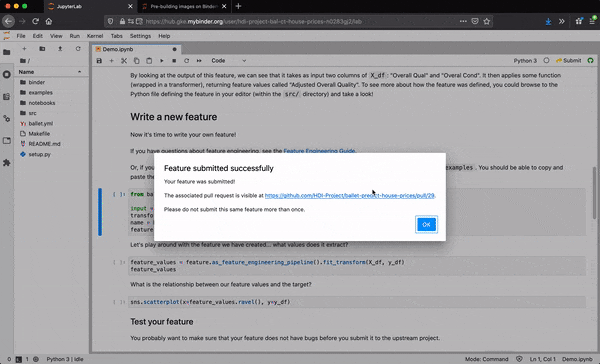This screenshot has height=364, width=600.
Task: Open the Makefile
Action: click(39, 134)
